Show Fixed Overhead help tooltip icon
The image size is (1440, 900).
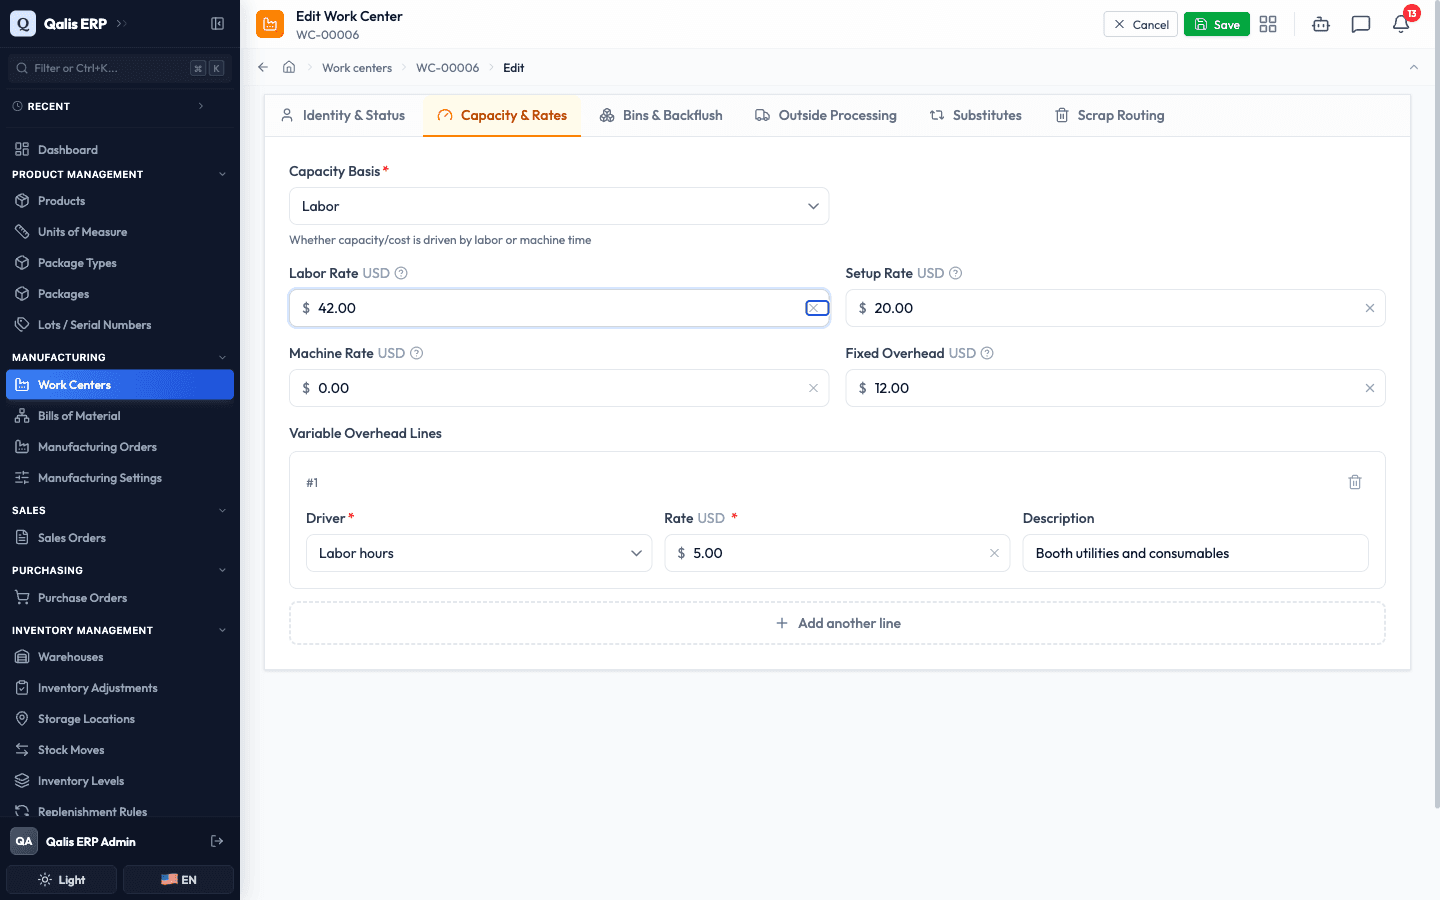[987, 353]
